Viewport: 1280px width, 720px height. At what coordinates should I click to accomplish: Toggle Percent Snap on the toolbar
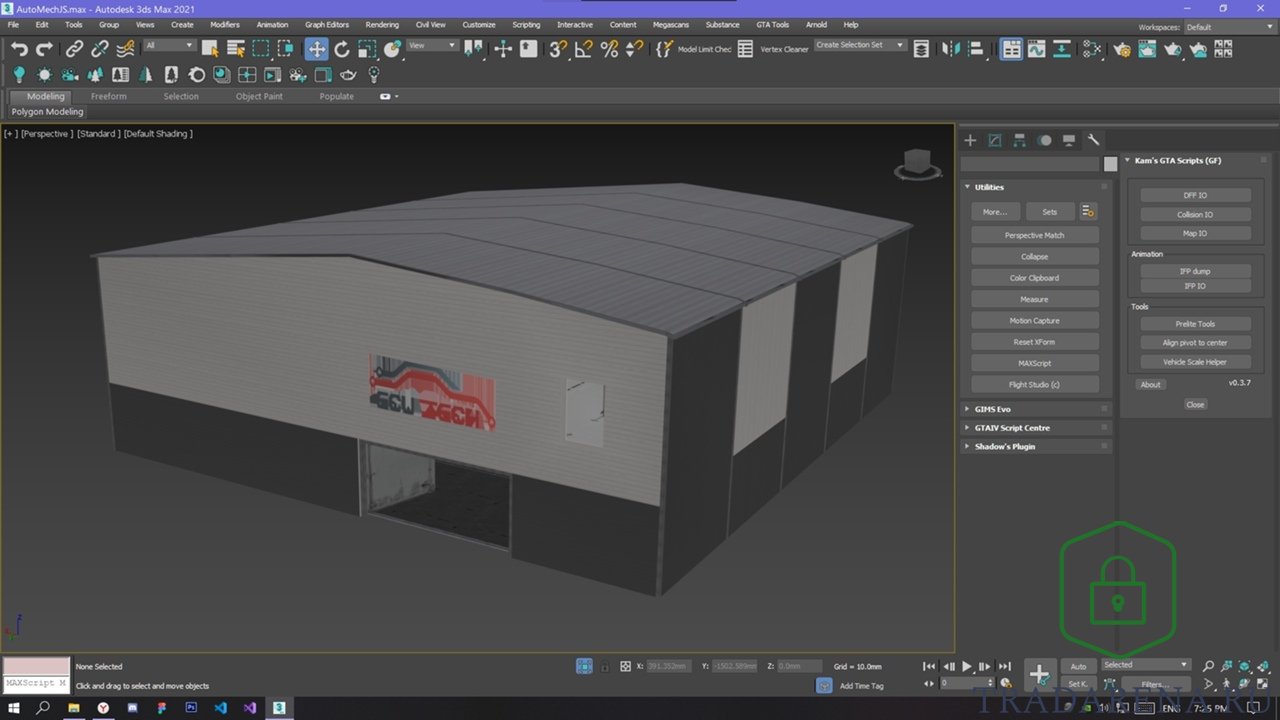609,49
